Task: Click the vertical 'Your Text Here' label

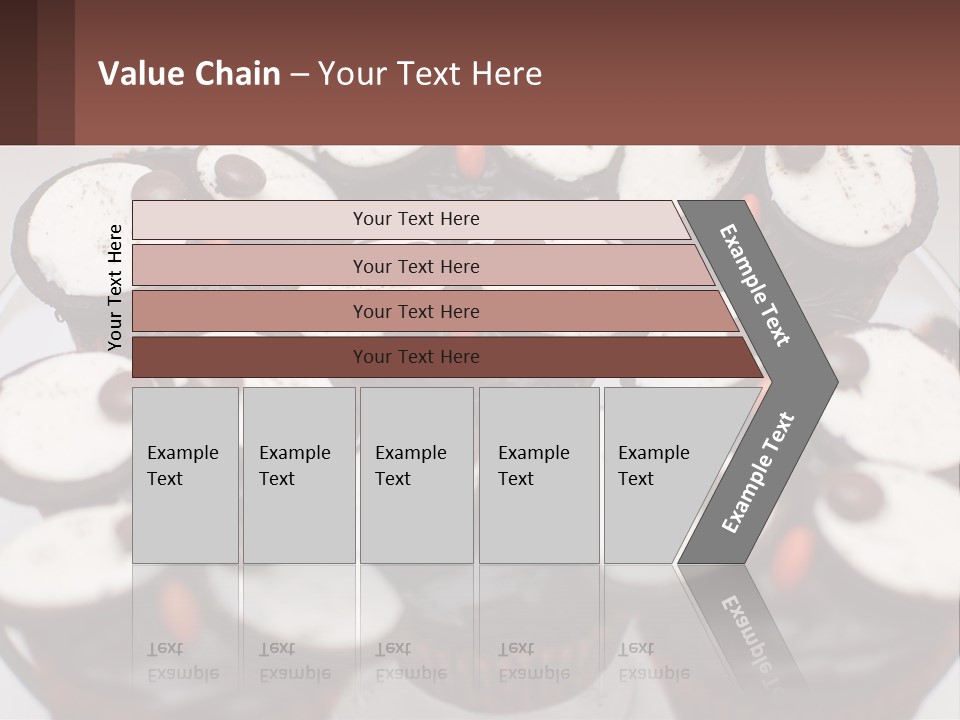Action: click(115, 287)
